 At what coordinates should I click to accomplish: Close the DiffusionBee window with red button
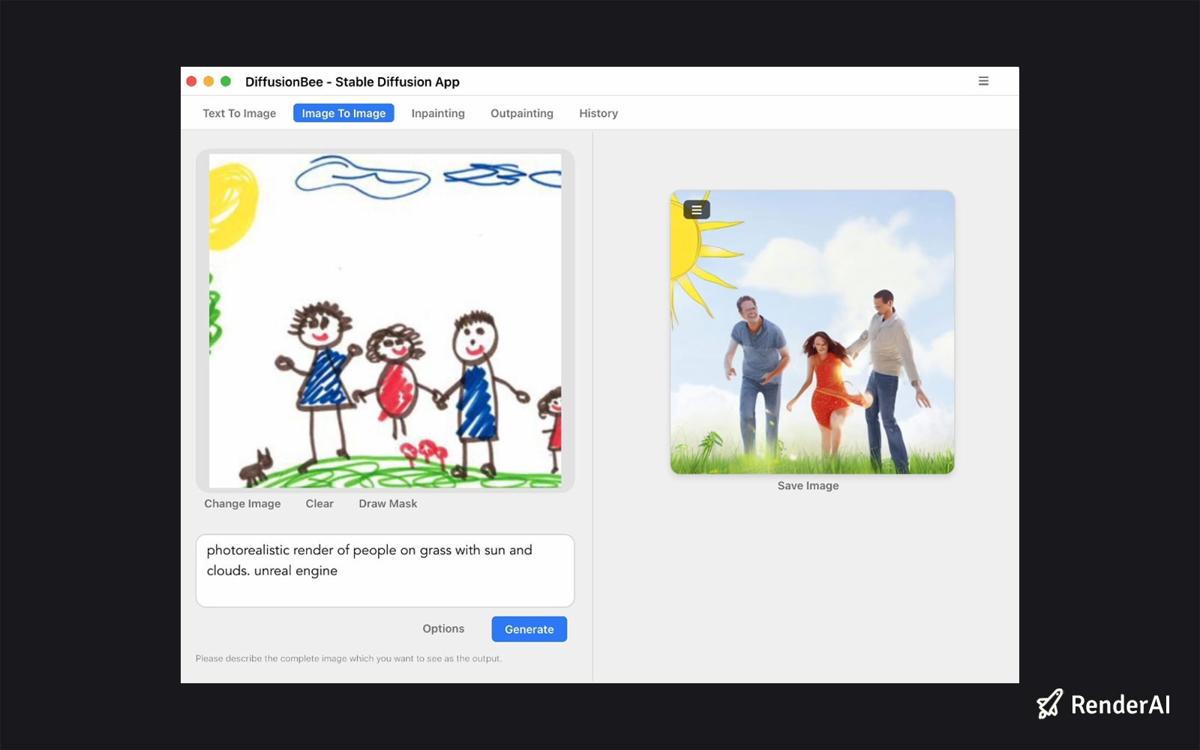point(192,82)
